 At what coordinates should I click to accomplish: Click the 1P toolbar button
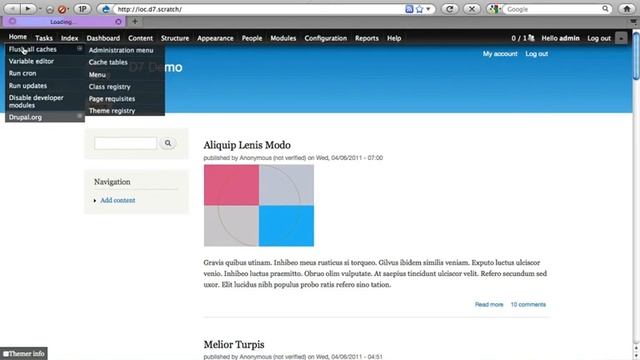point(82,9)
